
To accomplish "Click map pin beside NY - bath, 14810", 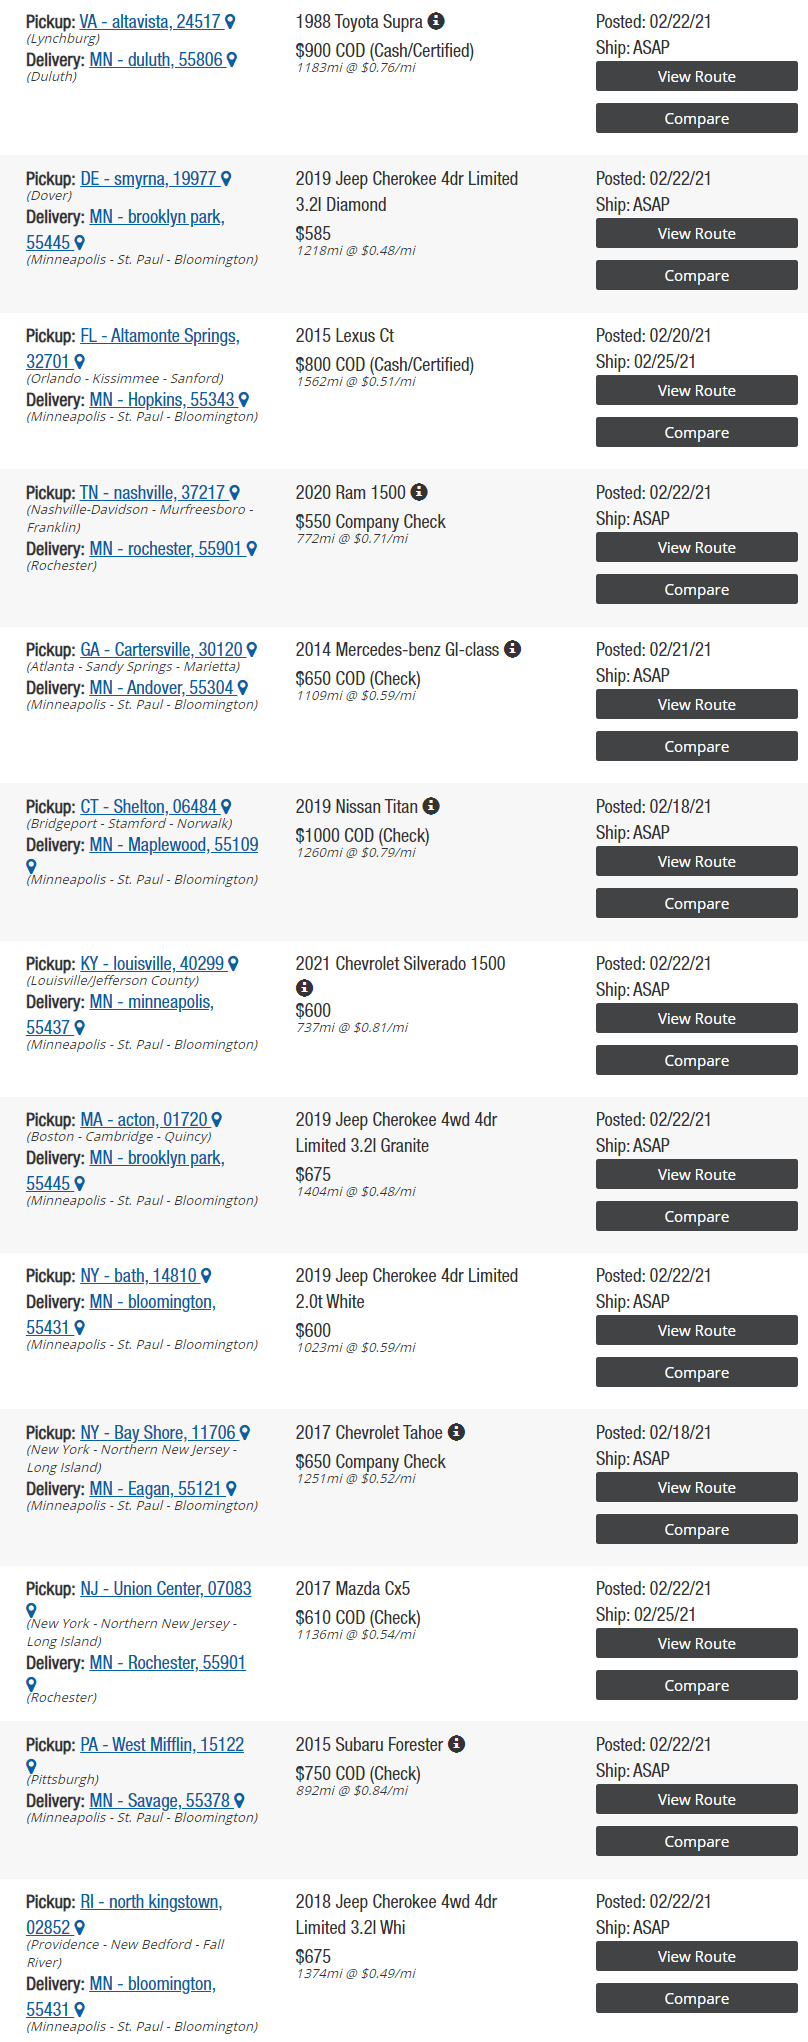I will [206, 1275].
